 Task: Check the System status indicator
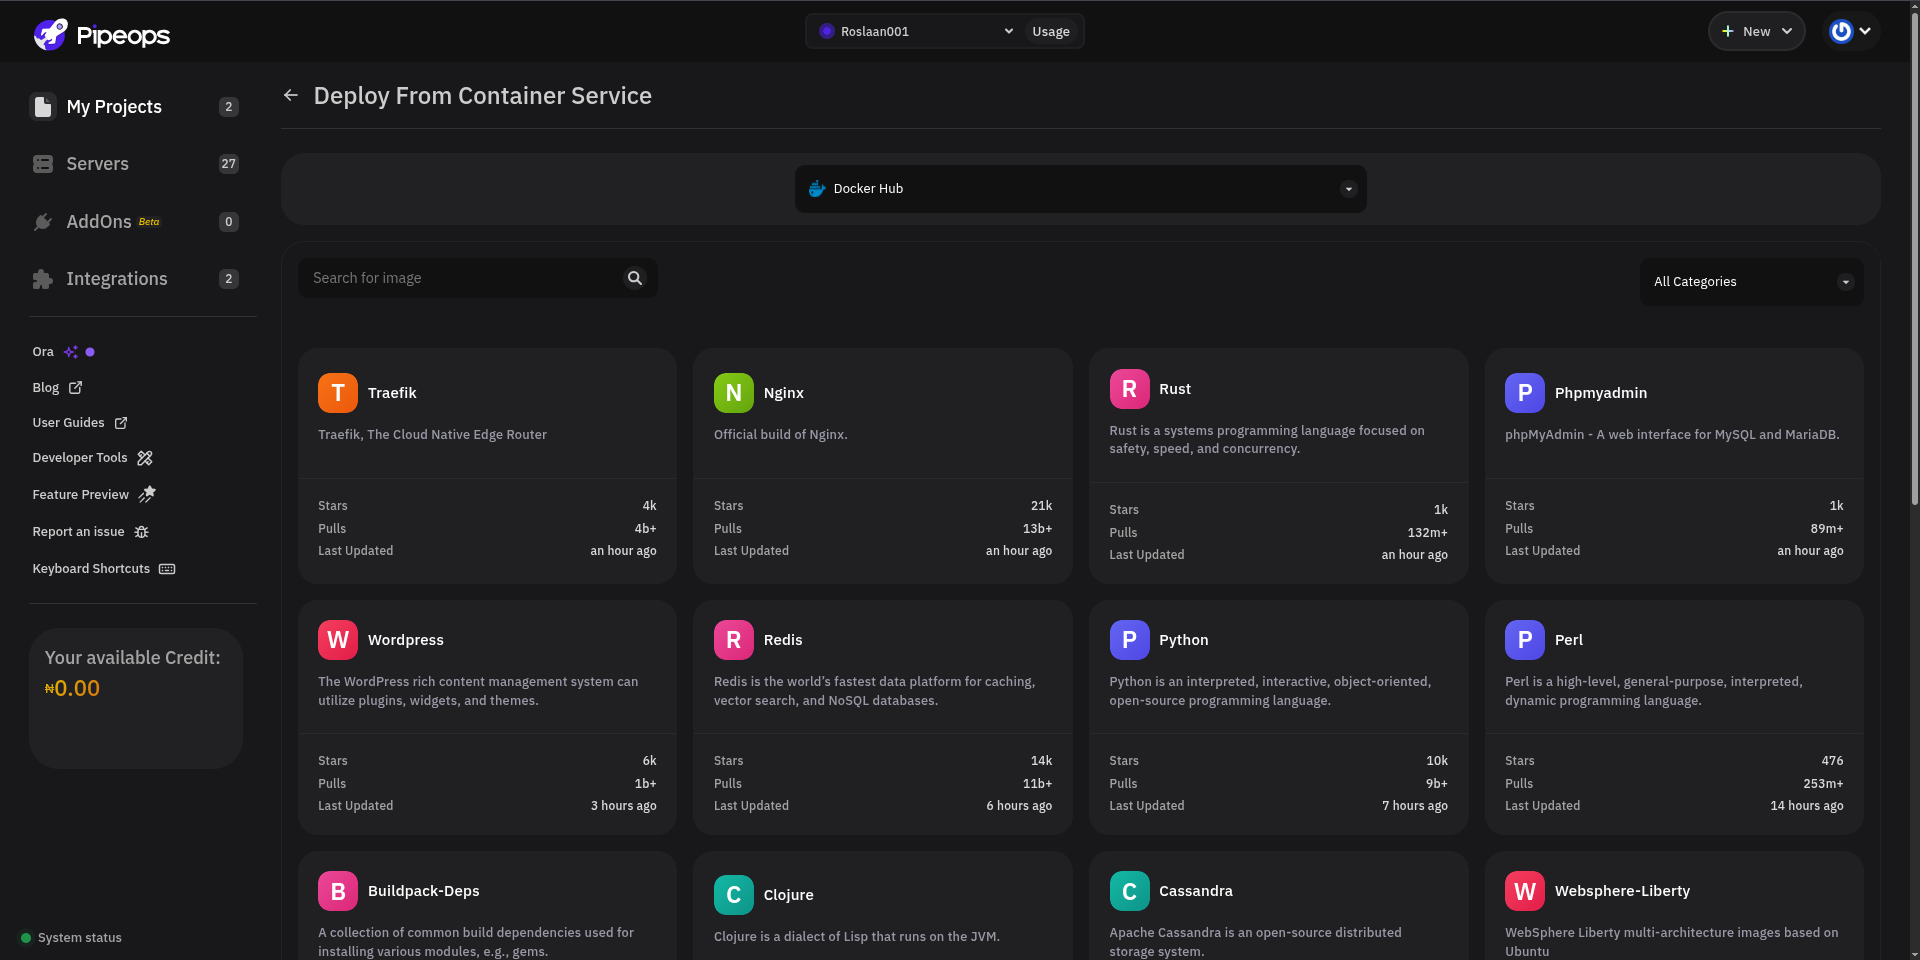tap(71, 938)
